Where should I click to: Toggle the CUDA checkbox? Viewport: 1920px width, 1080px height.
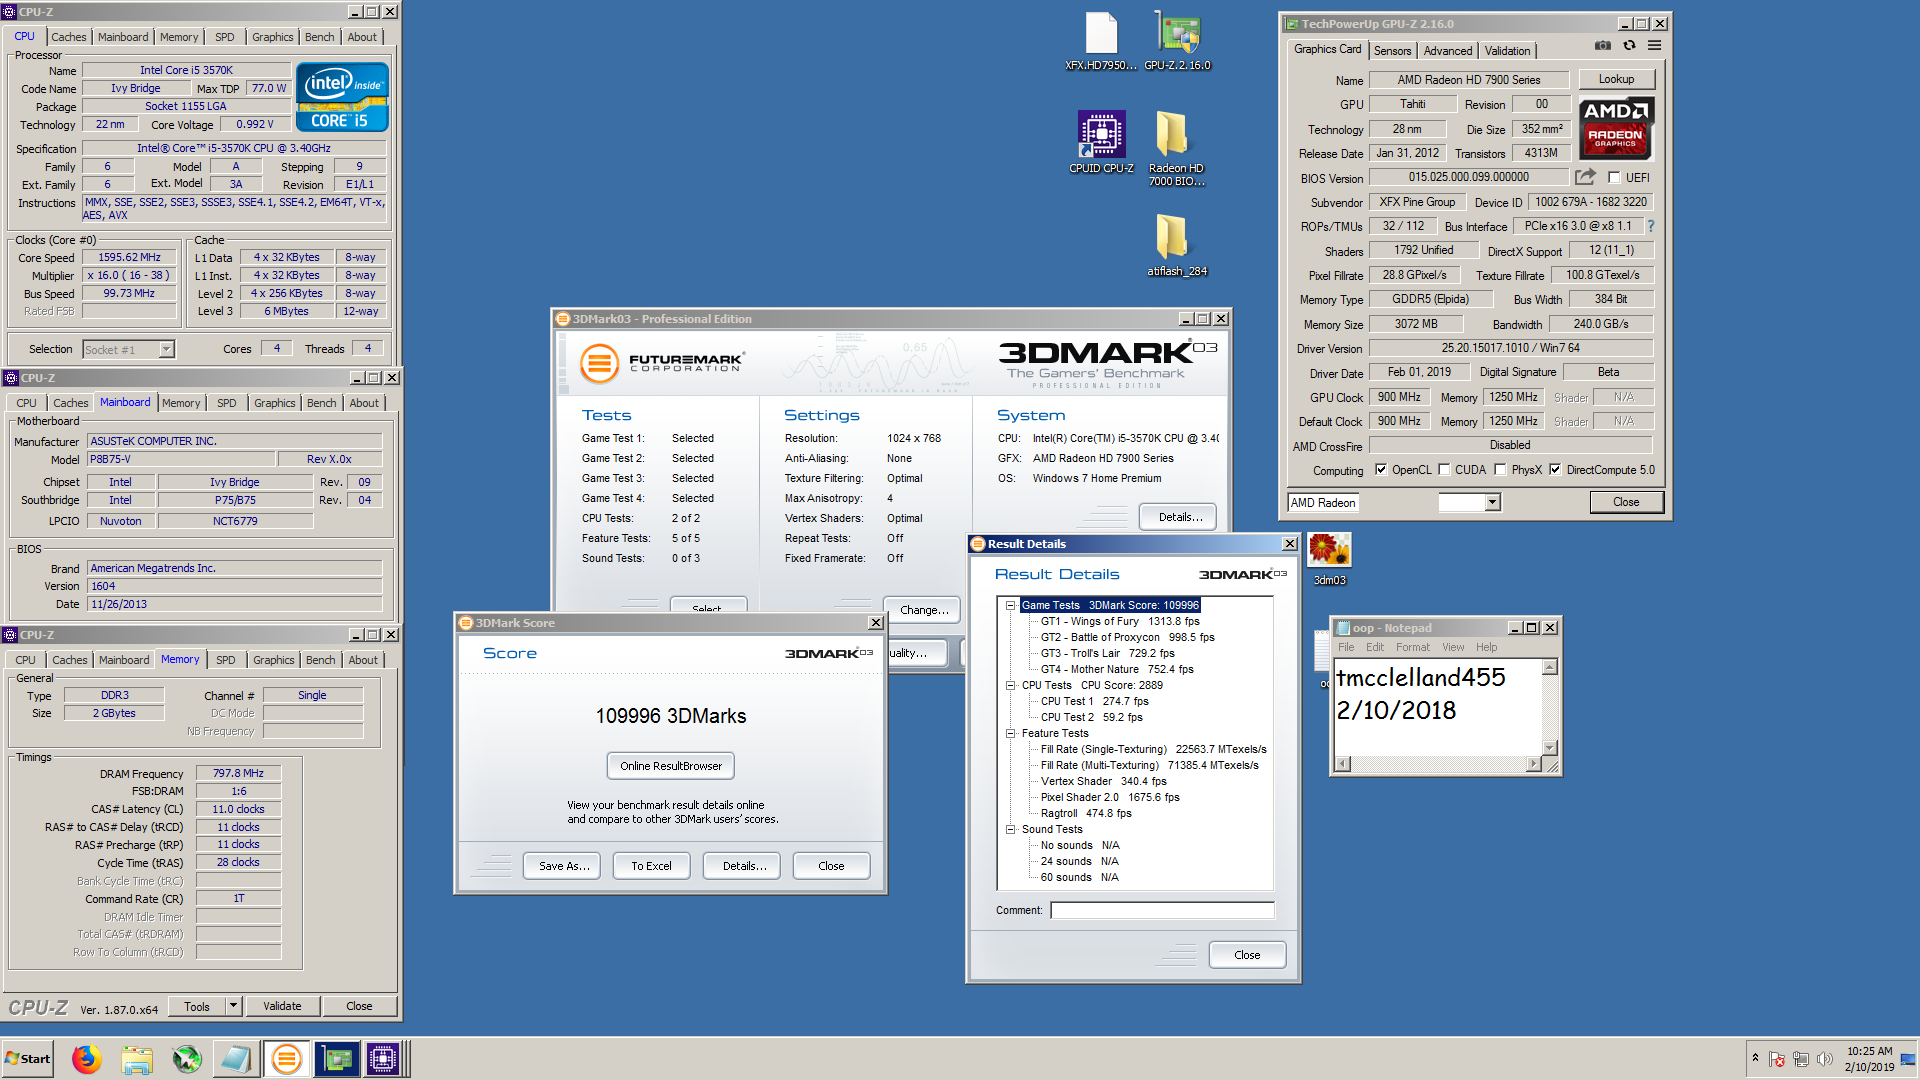1444,470
